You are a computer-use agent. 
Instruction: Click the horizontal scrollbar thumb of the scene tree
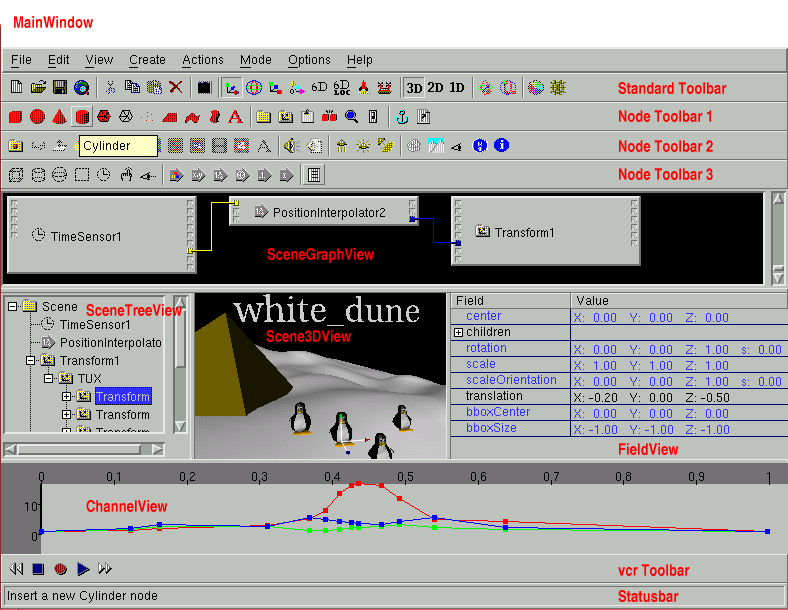[79, 449]
